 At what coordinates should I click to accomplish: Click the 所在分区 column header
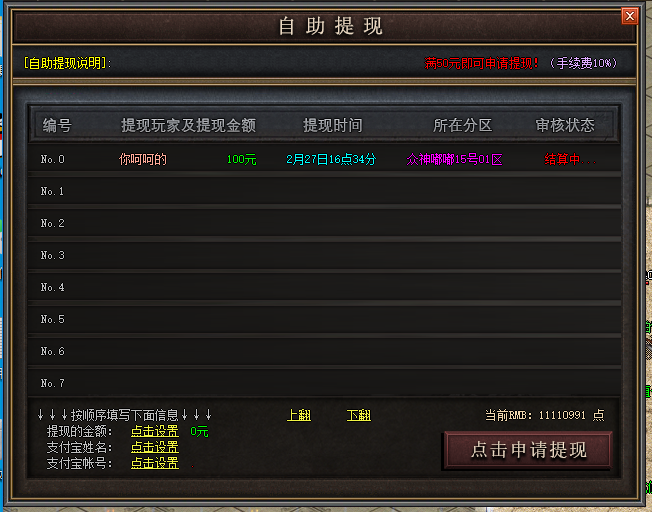pyautogui.click(x=462, y=125)
